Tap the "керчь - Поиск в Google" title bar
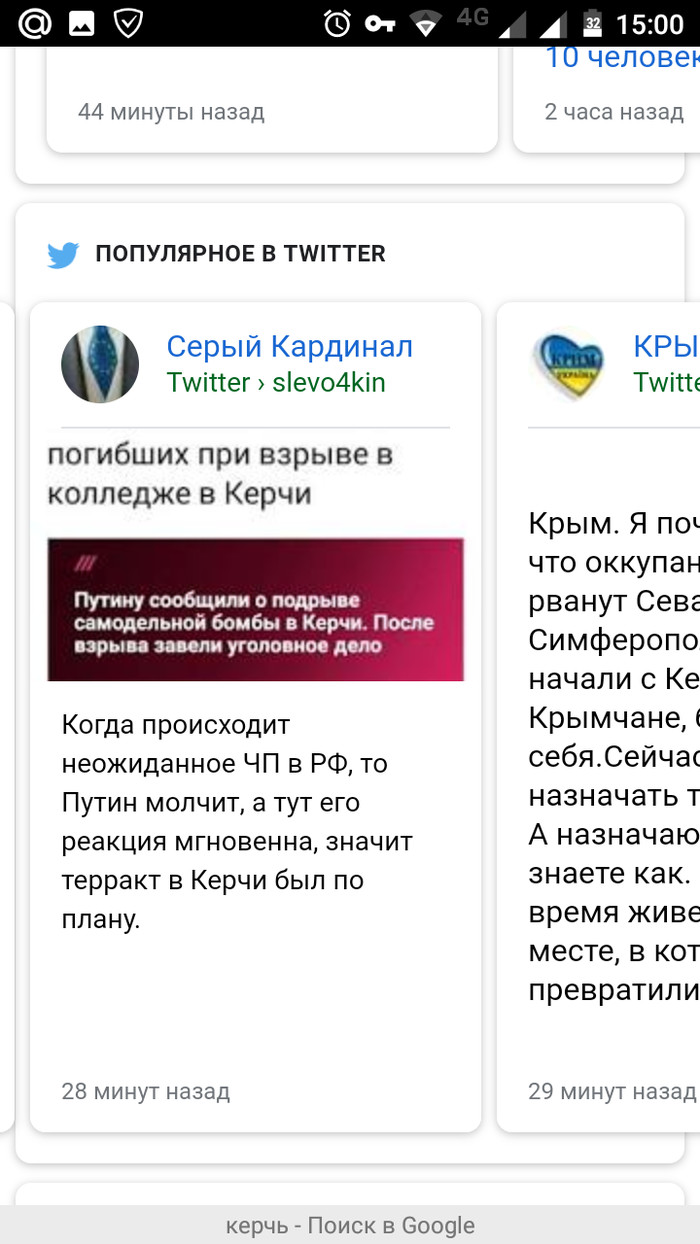Image resolution: width=700 pixels, height=1244 pixels. tap(350, 1225)
